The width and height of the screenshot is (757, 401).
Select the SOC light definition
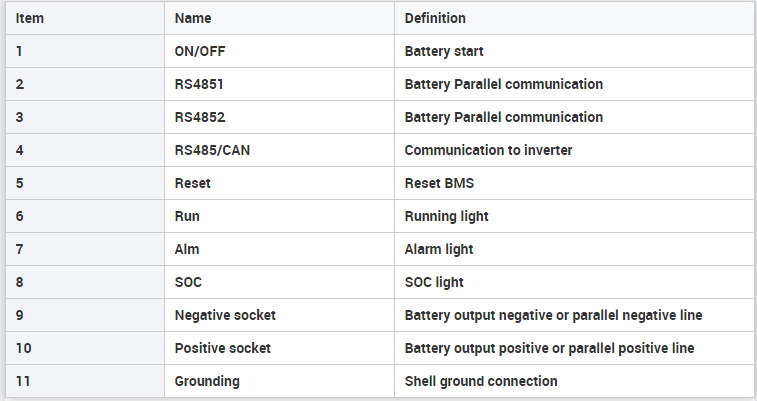click(x=574, y=282)
